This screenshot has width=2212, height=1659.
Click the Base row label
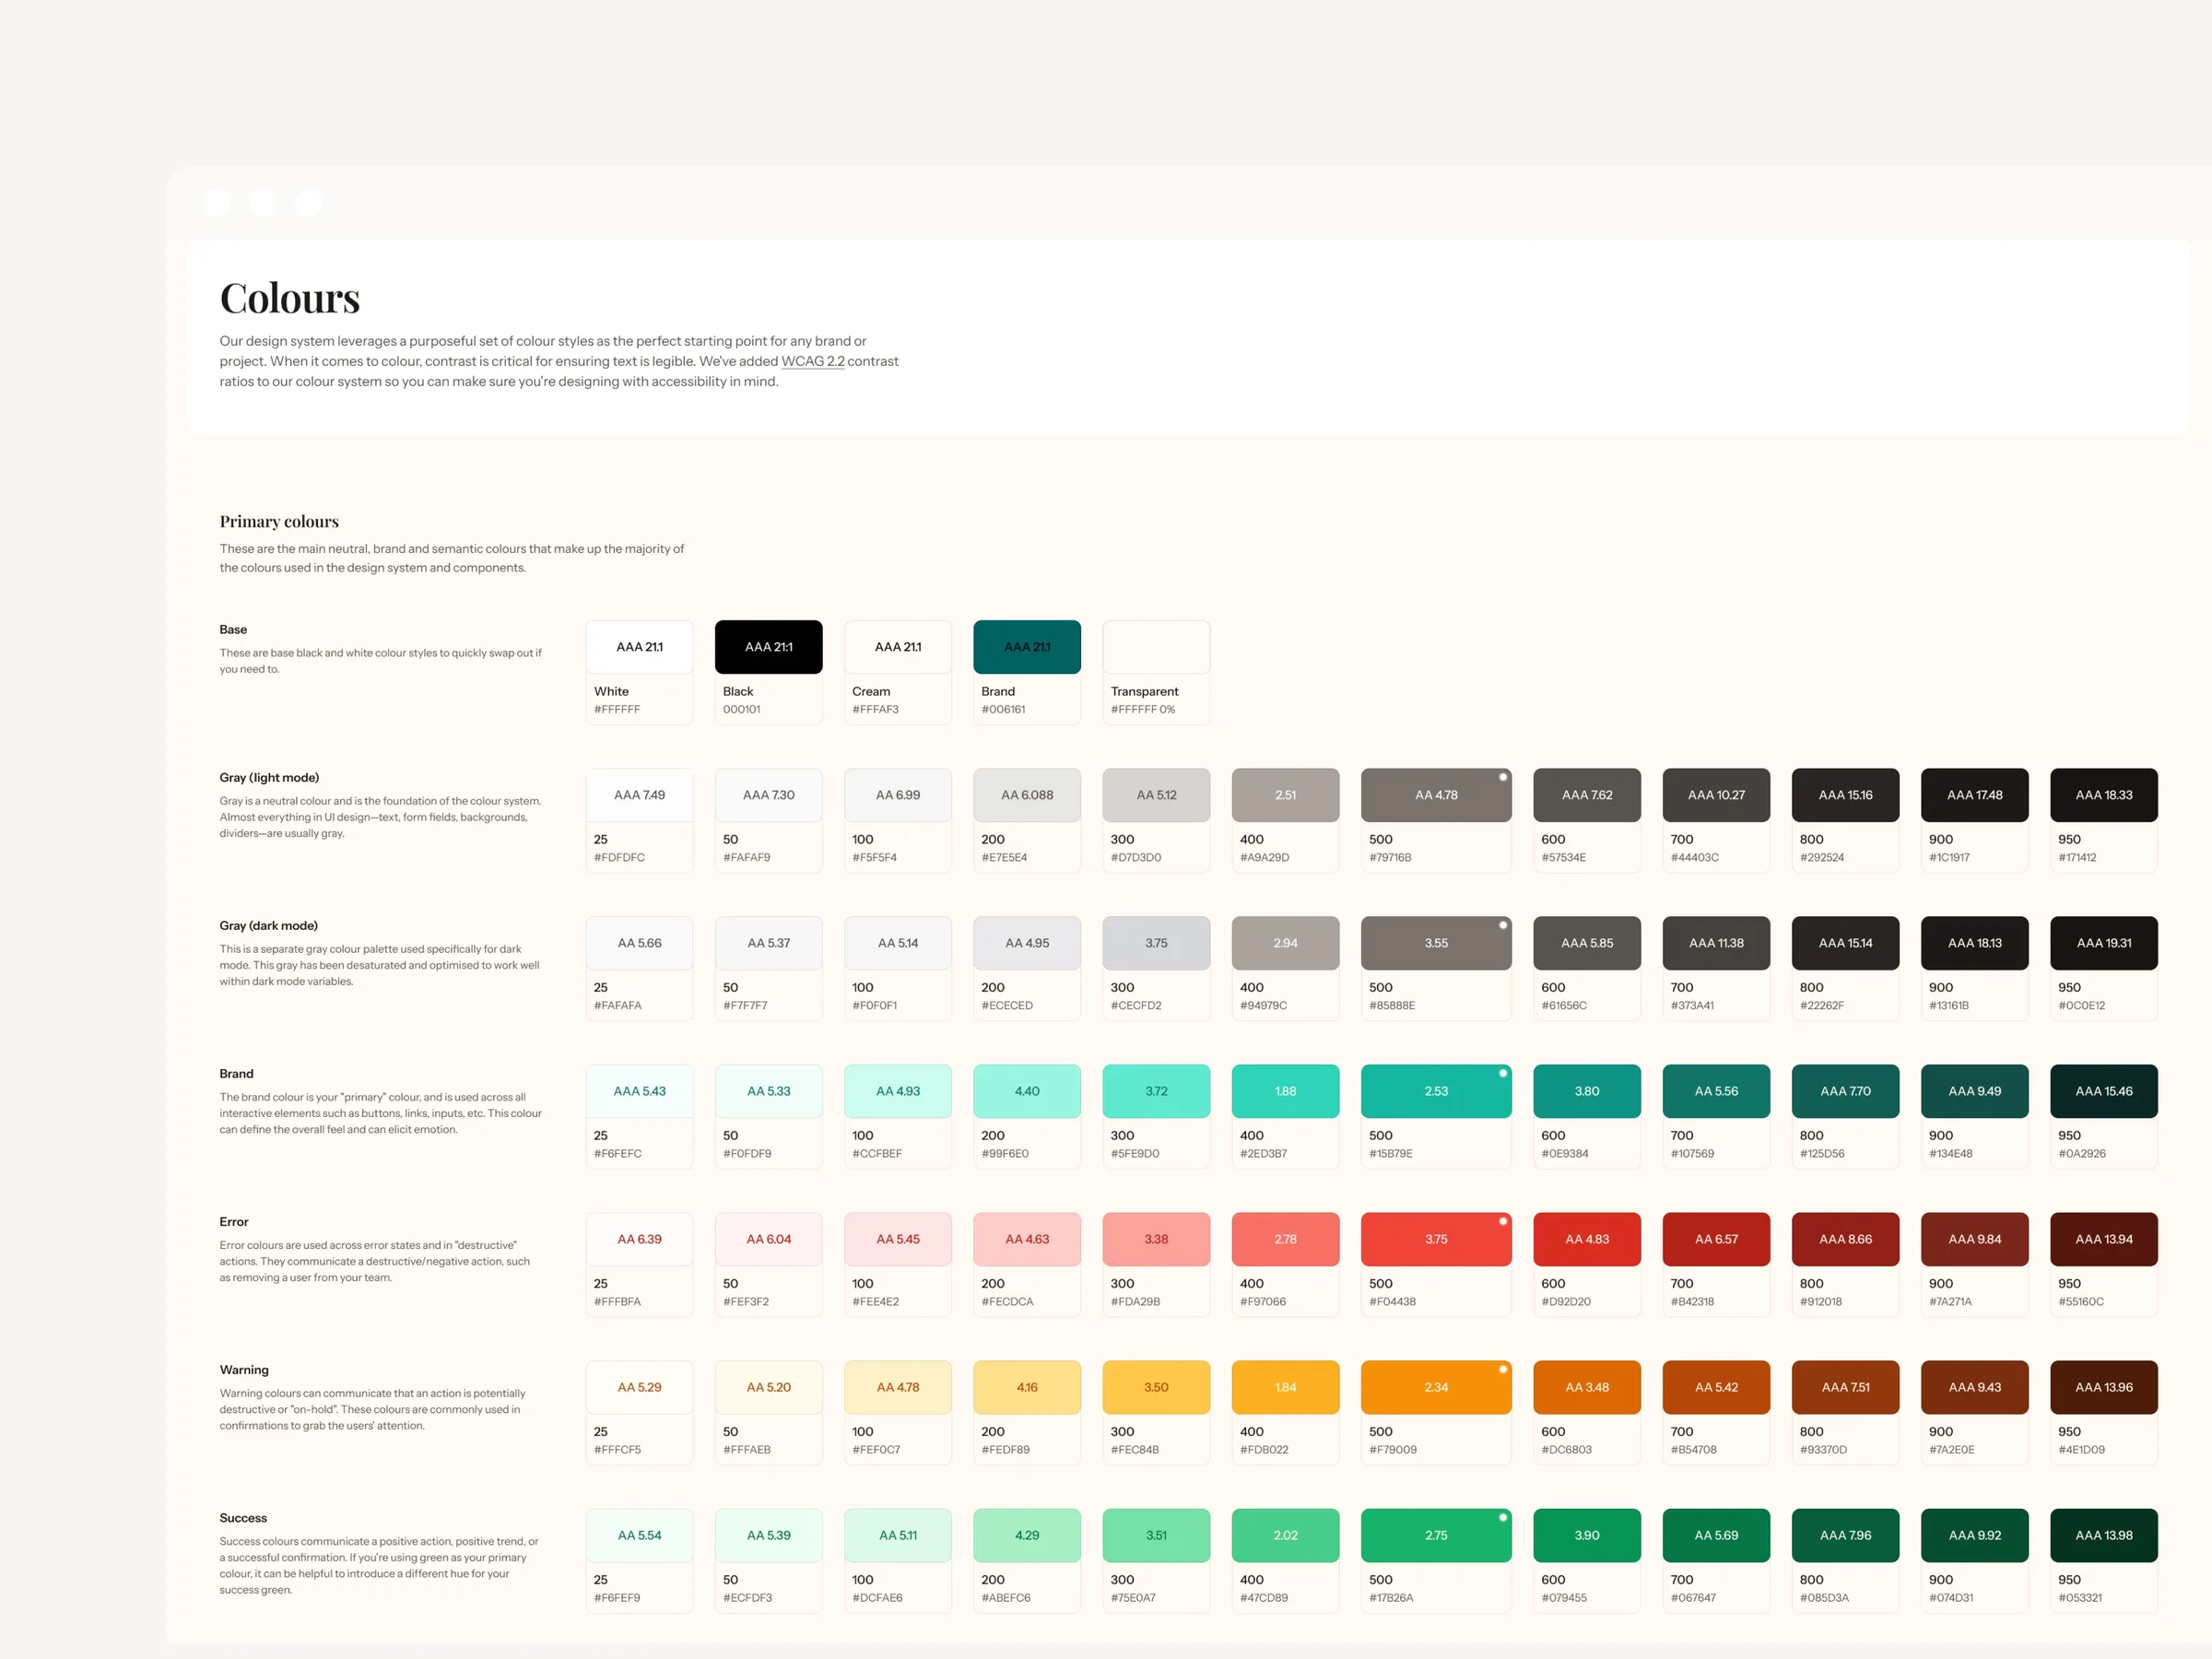tap(233, 629)
